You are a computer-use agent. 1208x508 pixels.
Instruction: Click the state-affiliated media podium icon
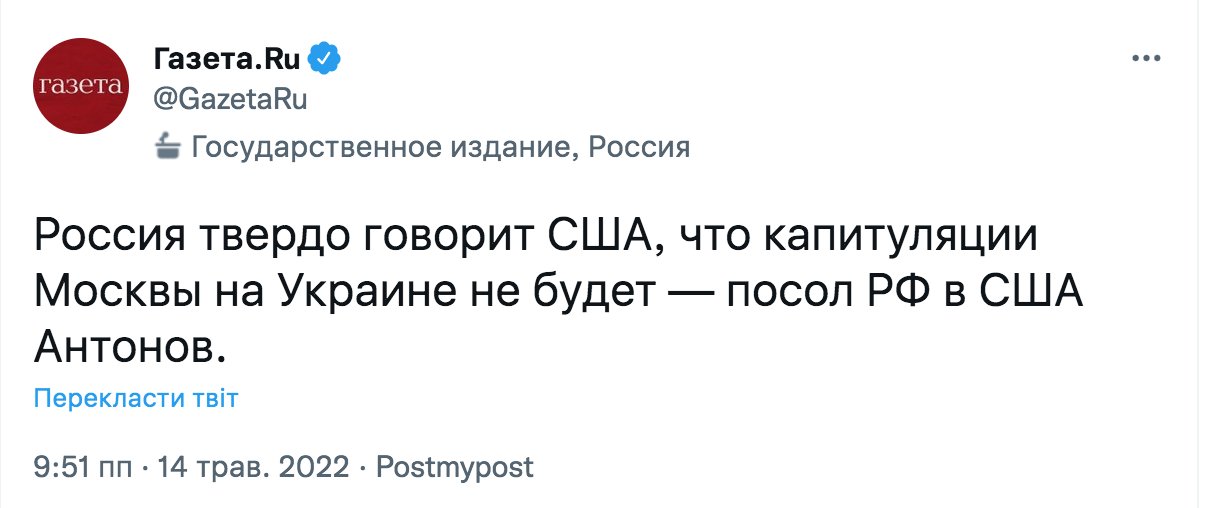[168, 149]
